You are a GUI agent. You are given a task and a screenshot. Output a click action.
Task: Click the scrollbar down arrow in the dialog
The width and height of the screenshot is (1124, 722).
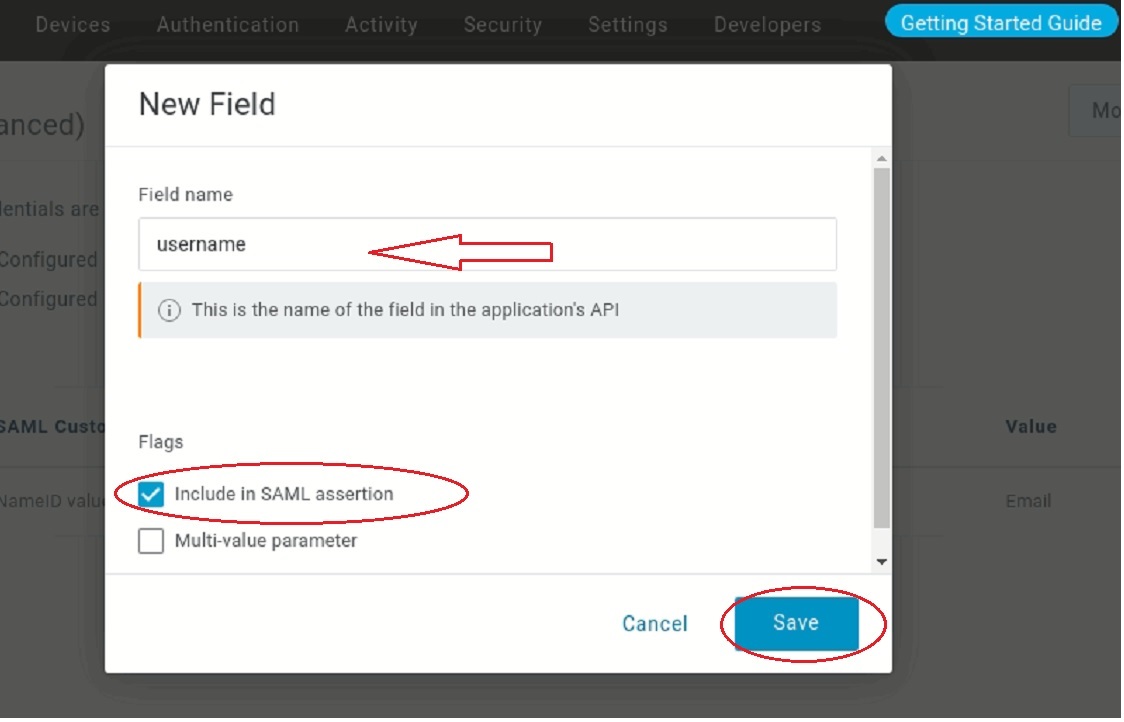881,563
